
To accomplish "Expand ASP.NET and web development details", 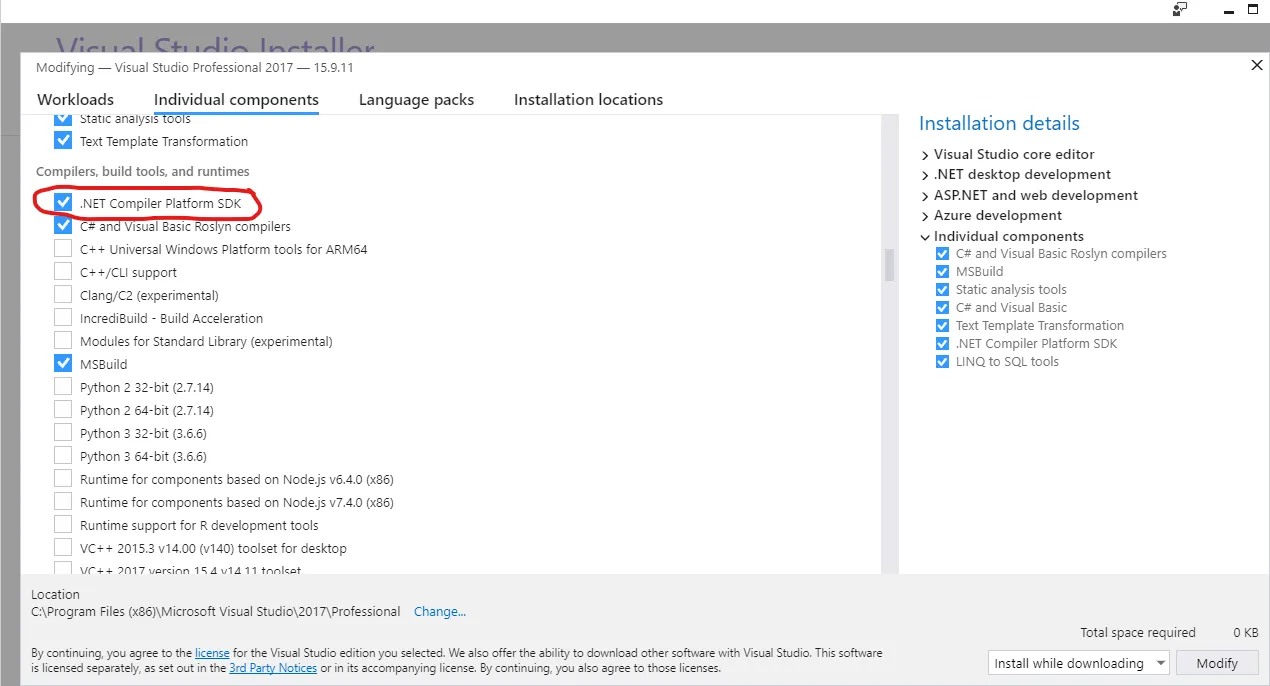I will pyautogui.click(x=925, y=195).
